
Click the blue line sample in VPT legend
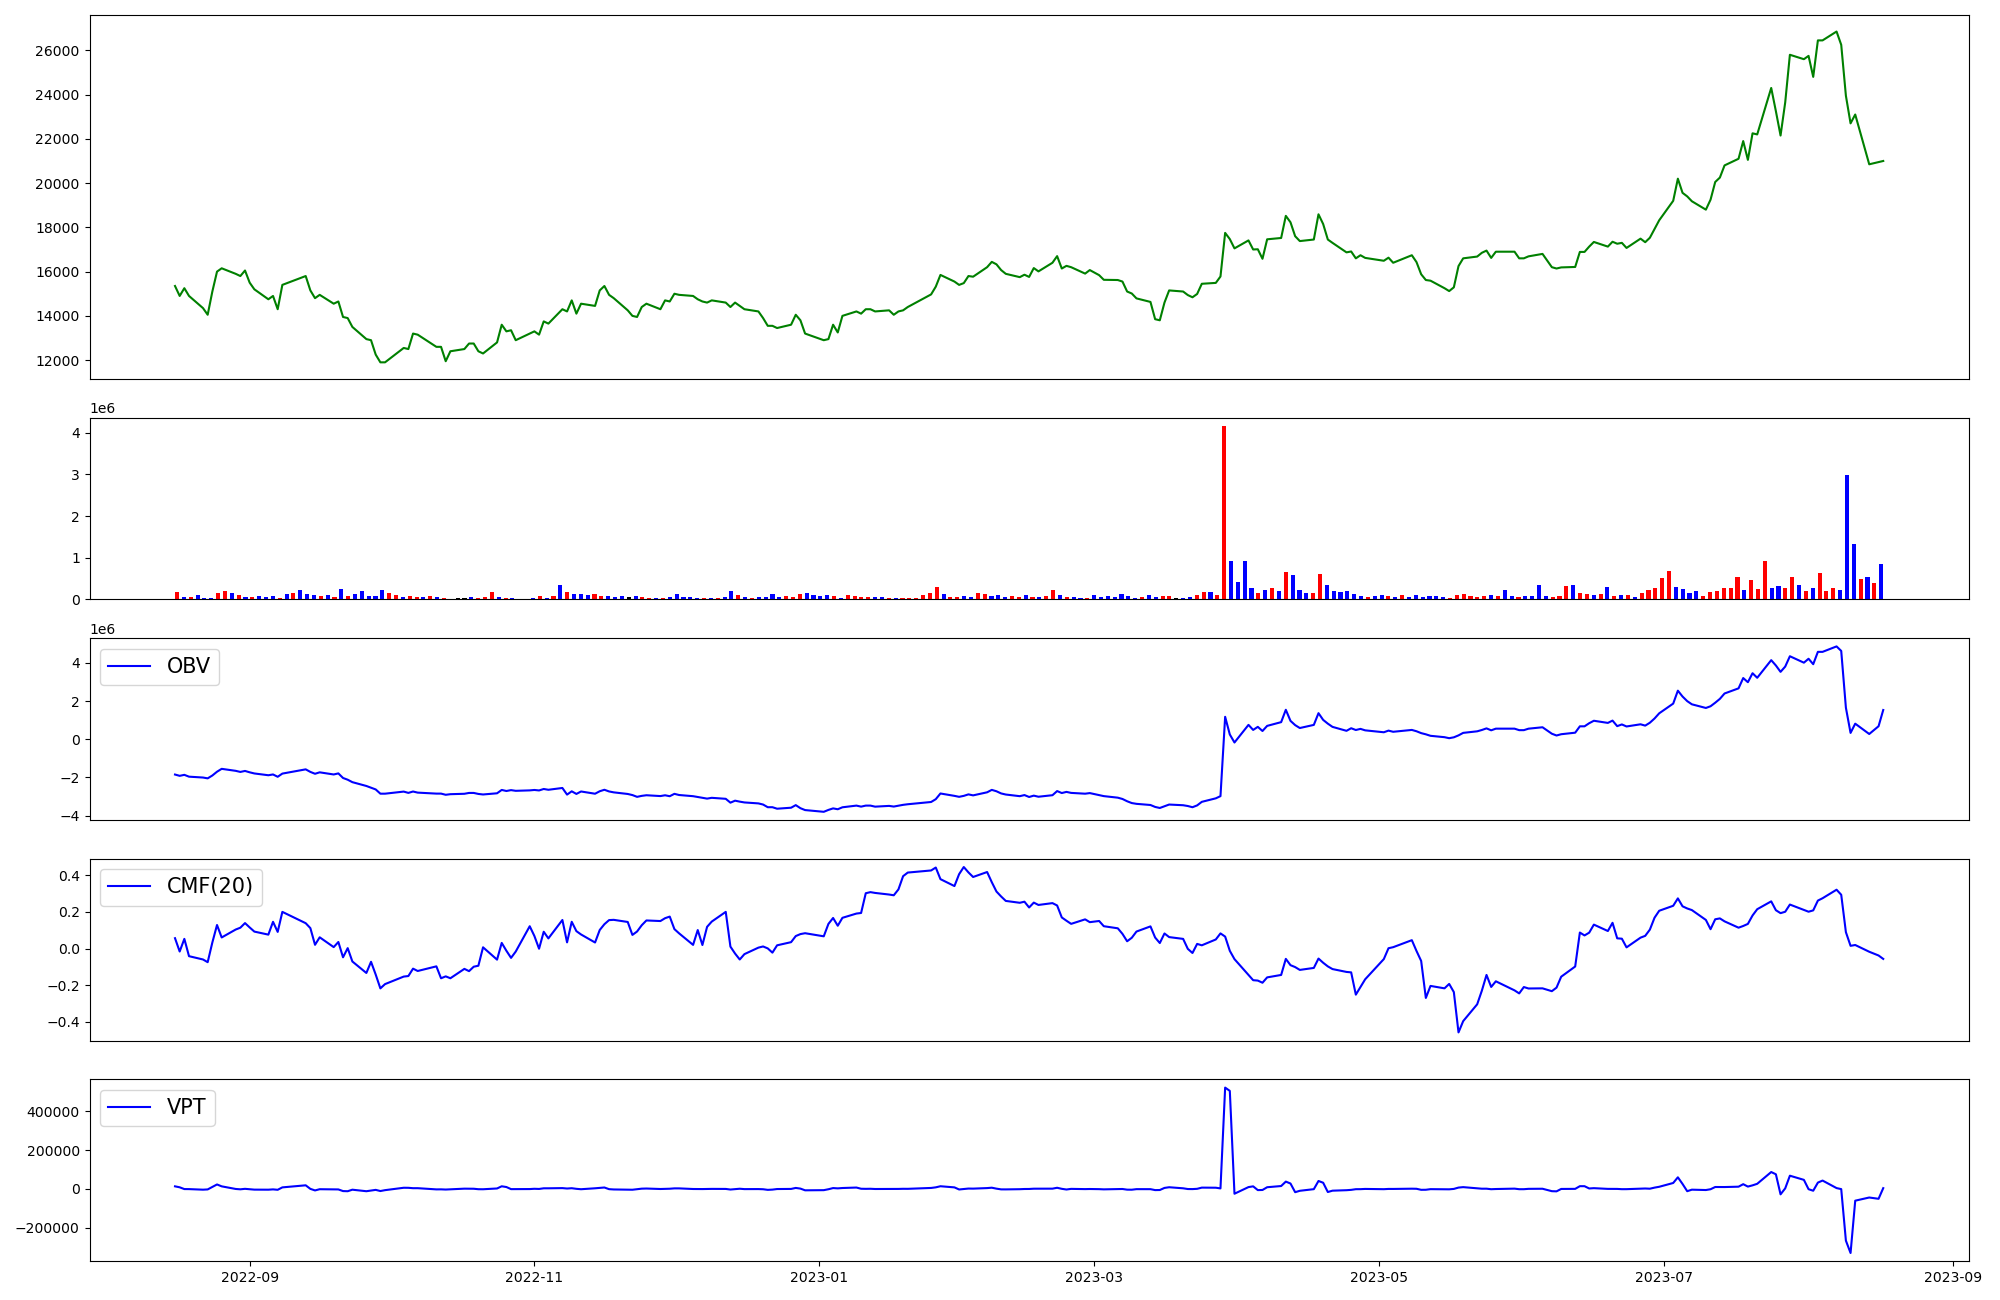(129, 1107)
